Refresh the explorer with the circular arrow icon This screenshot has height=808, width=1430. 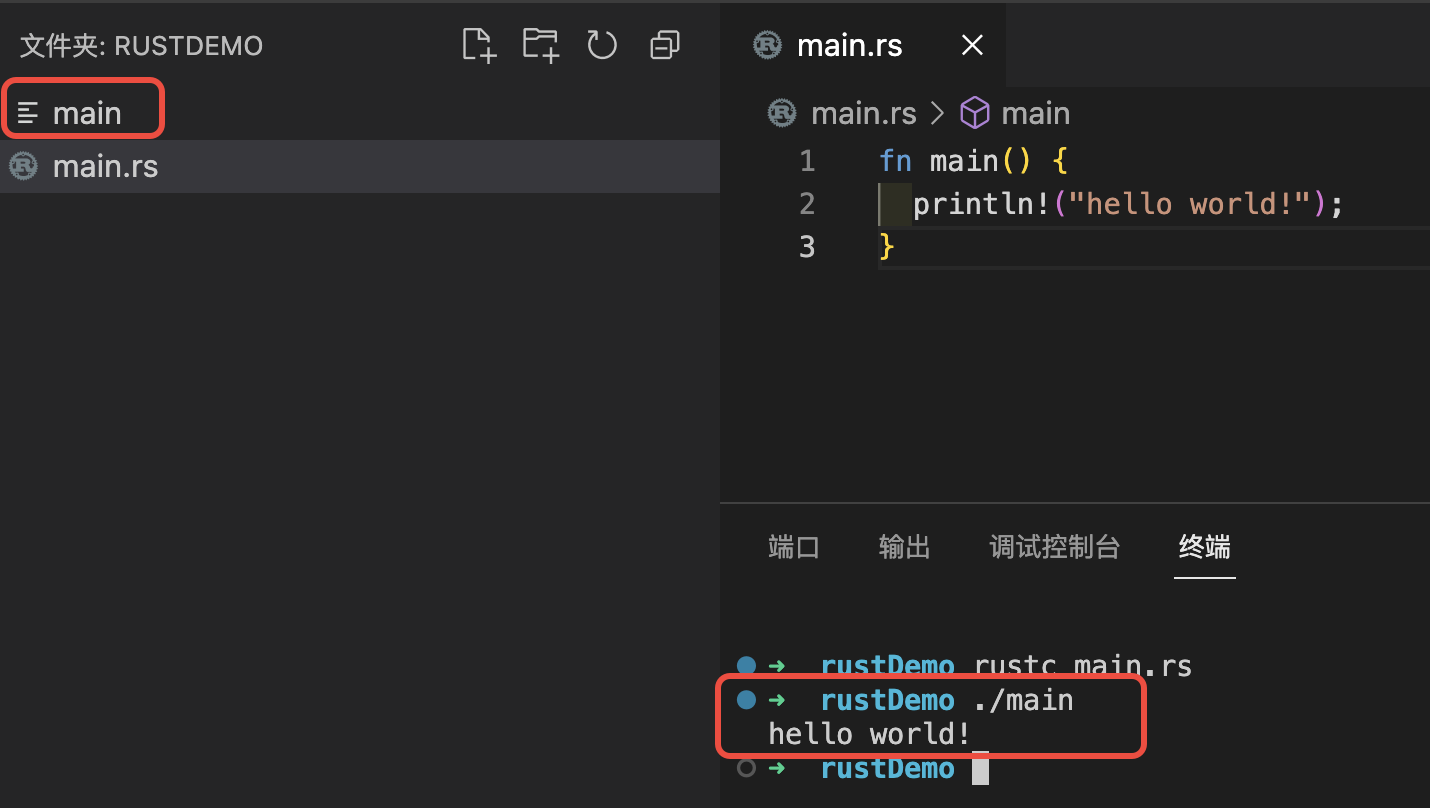pos(602,45)
